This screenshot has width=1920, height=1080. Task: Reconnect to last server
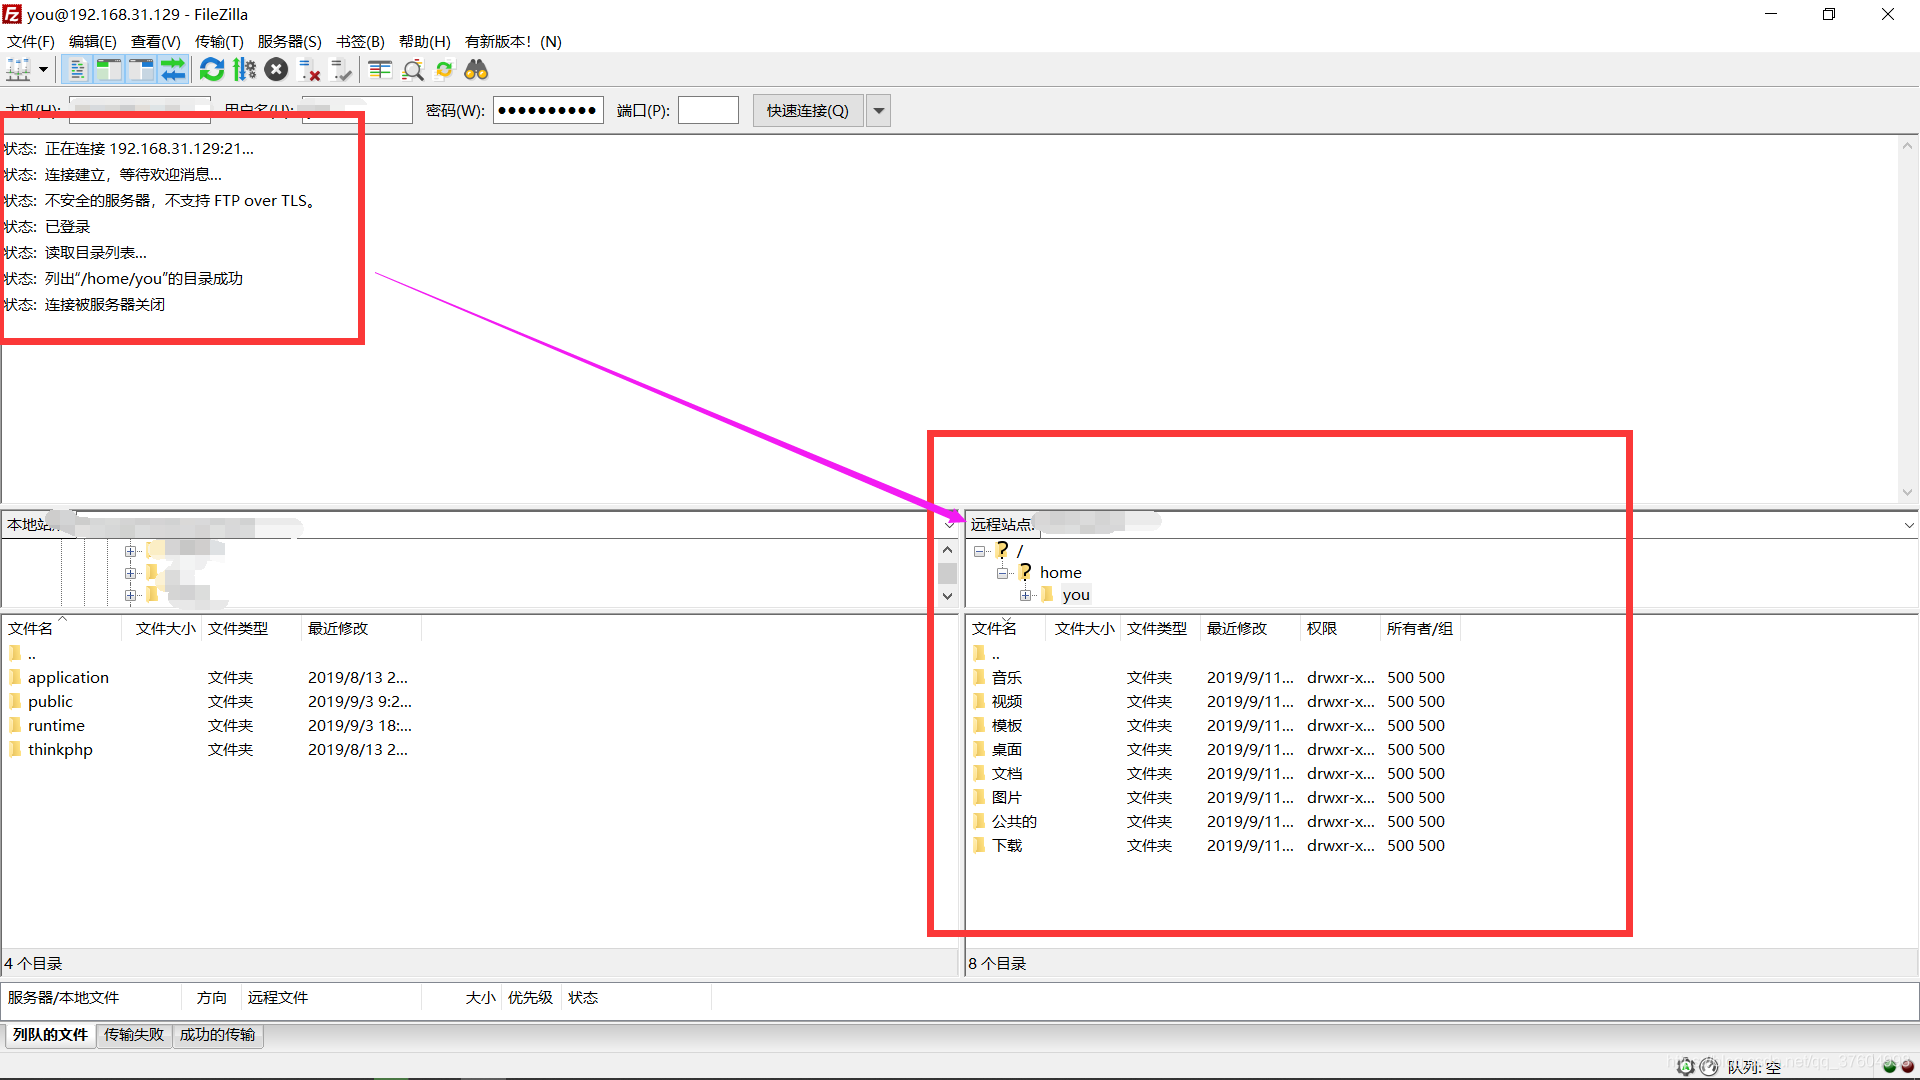(x=342, y=70)
